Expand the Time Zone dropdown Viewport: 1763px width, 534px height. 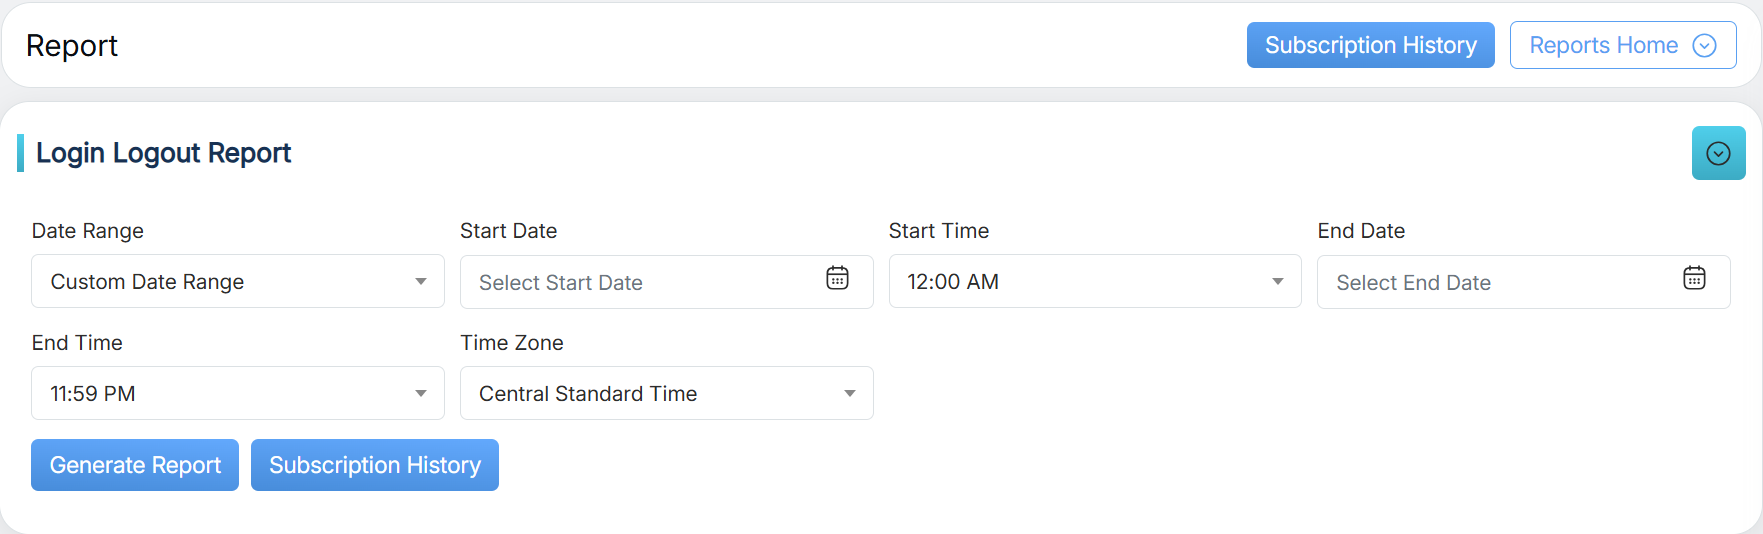click(x=666, y=394)
